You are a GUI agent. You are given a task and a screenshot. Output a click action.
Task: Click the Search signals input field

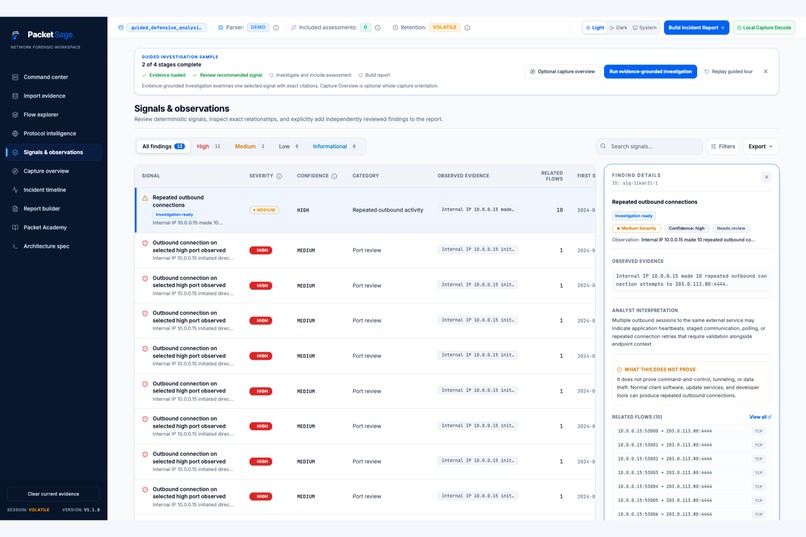click(x=649, y=146)
